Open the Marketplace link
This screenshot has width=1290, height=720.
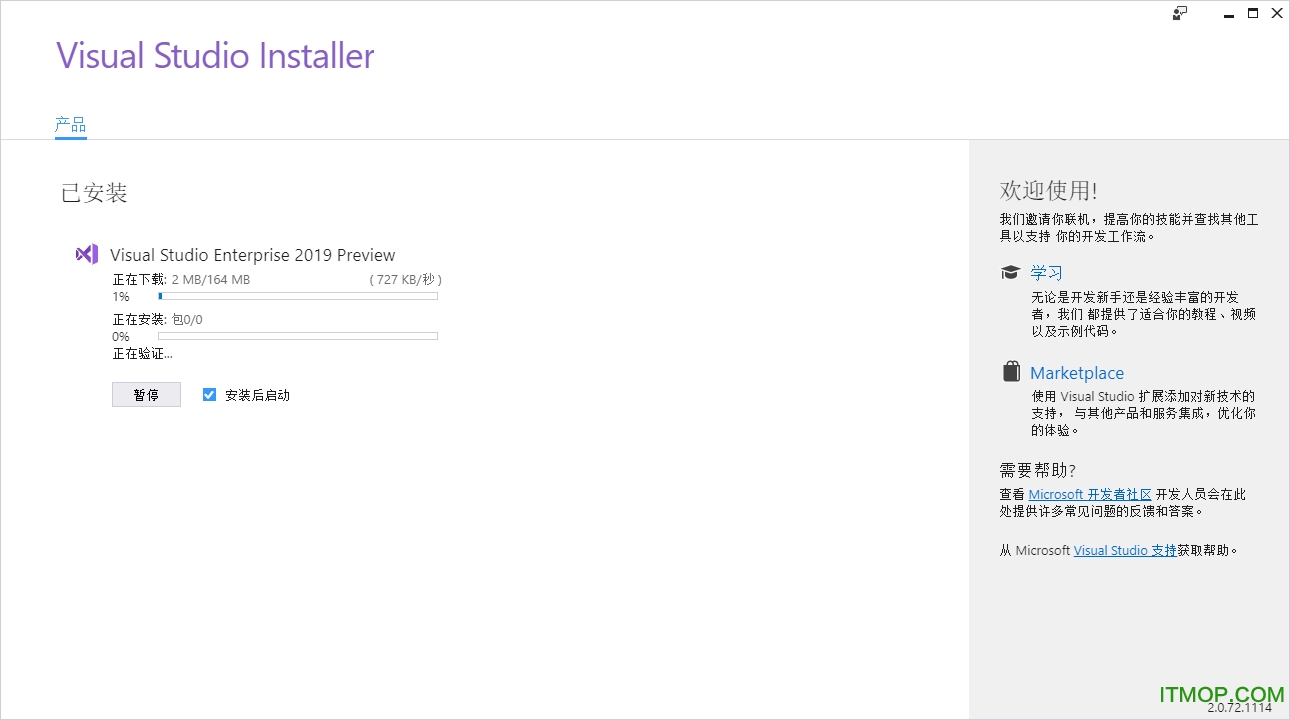pos(1077,373)
